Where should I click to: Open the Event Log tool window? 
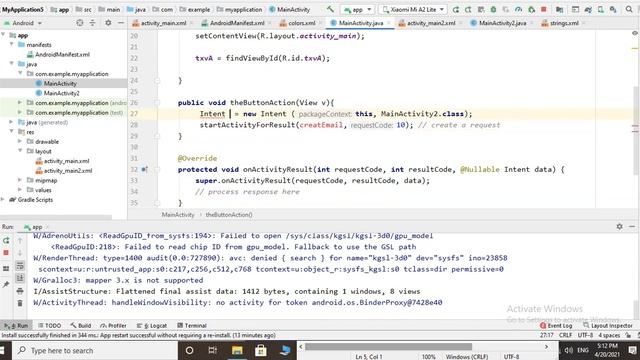(556, 325)
